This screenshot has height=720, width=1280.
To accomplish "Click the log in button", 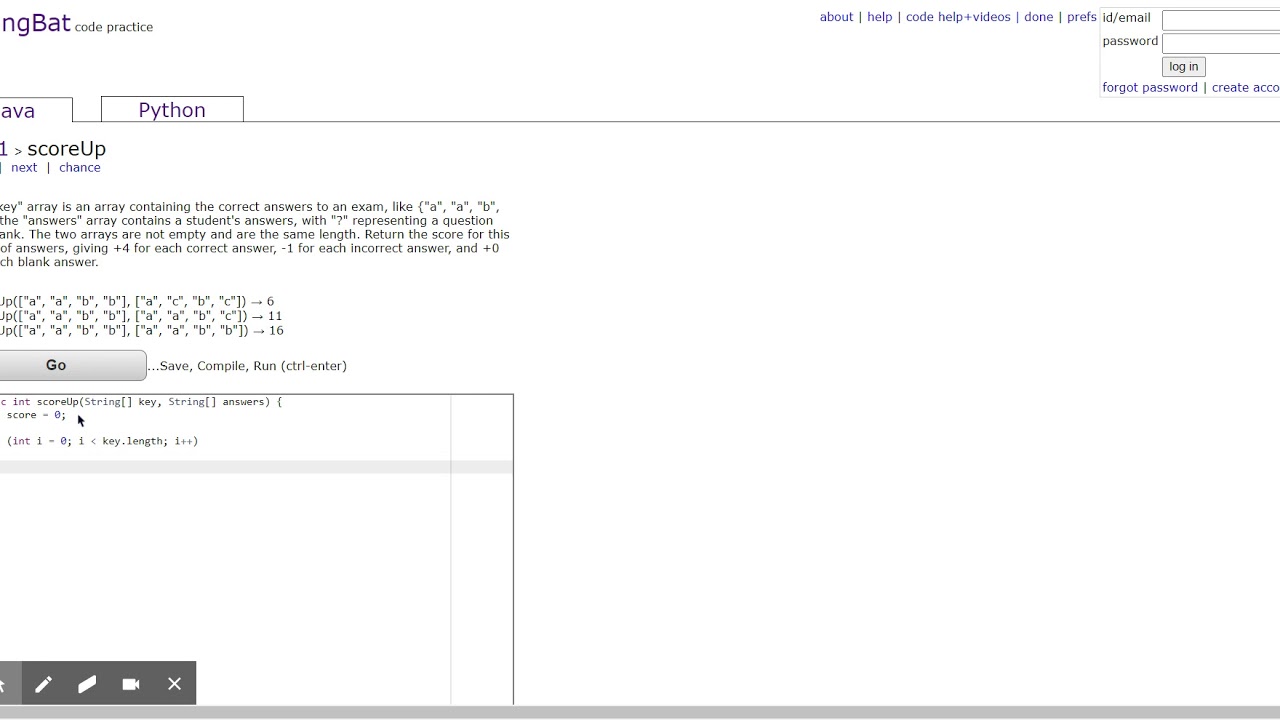I will click(1183, 66).
